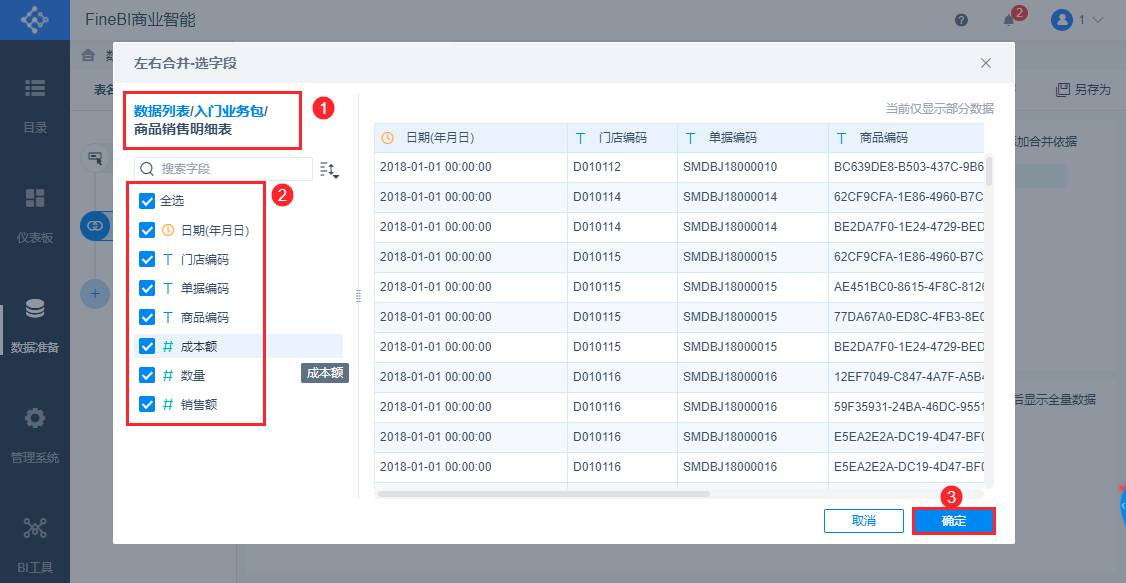Screen dimensions: 1126x583
Task: Open the help question mark icon
Action: click(962, 20)
